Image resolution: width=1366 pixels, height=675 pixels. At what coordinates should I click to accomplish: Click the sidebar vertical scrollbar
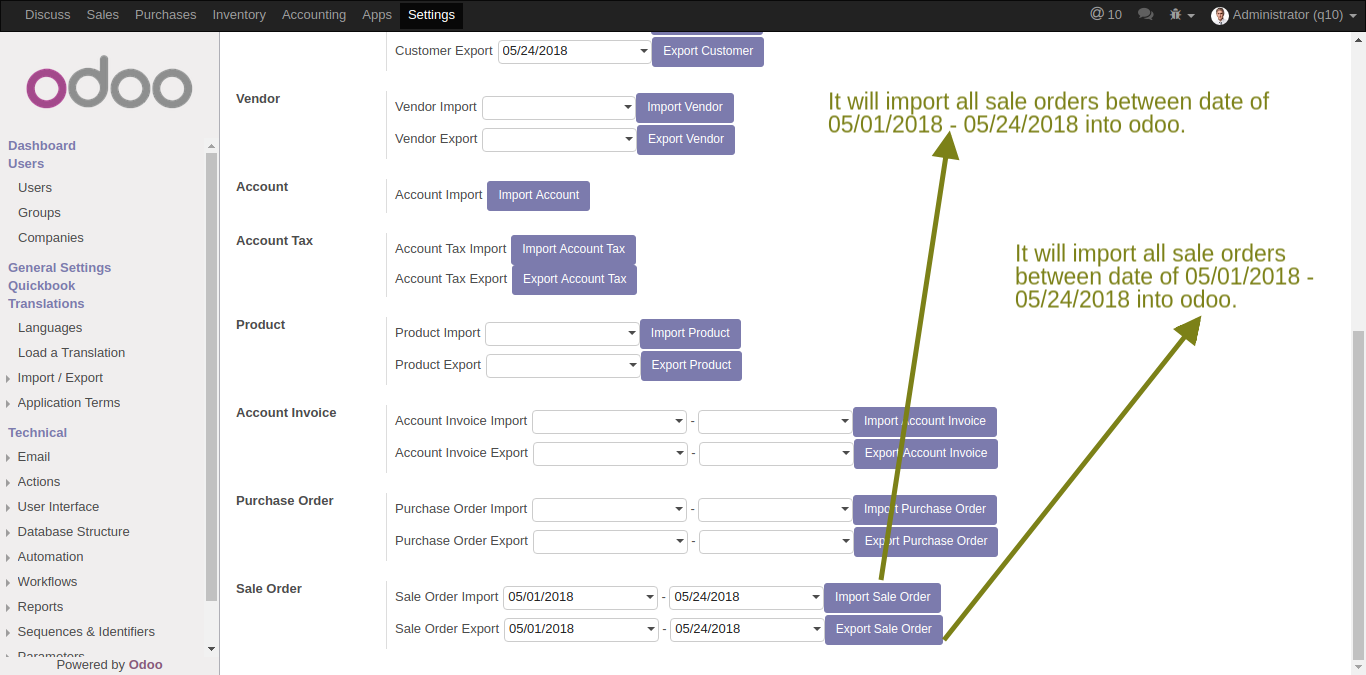point(211,375)
